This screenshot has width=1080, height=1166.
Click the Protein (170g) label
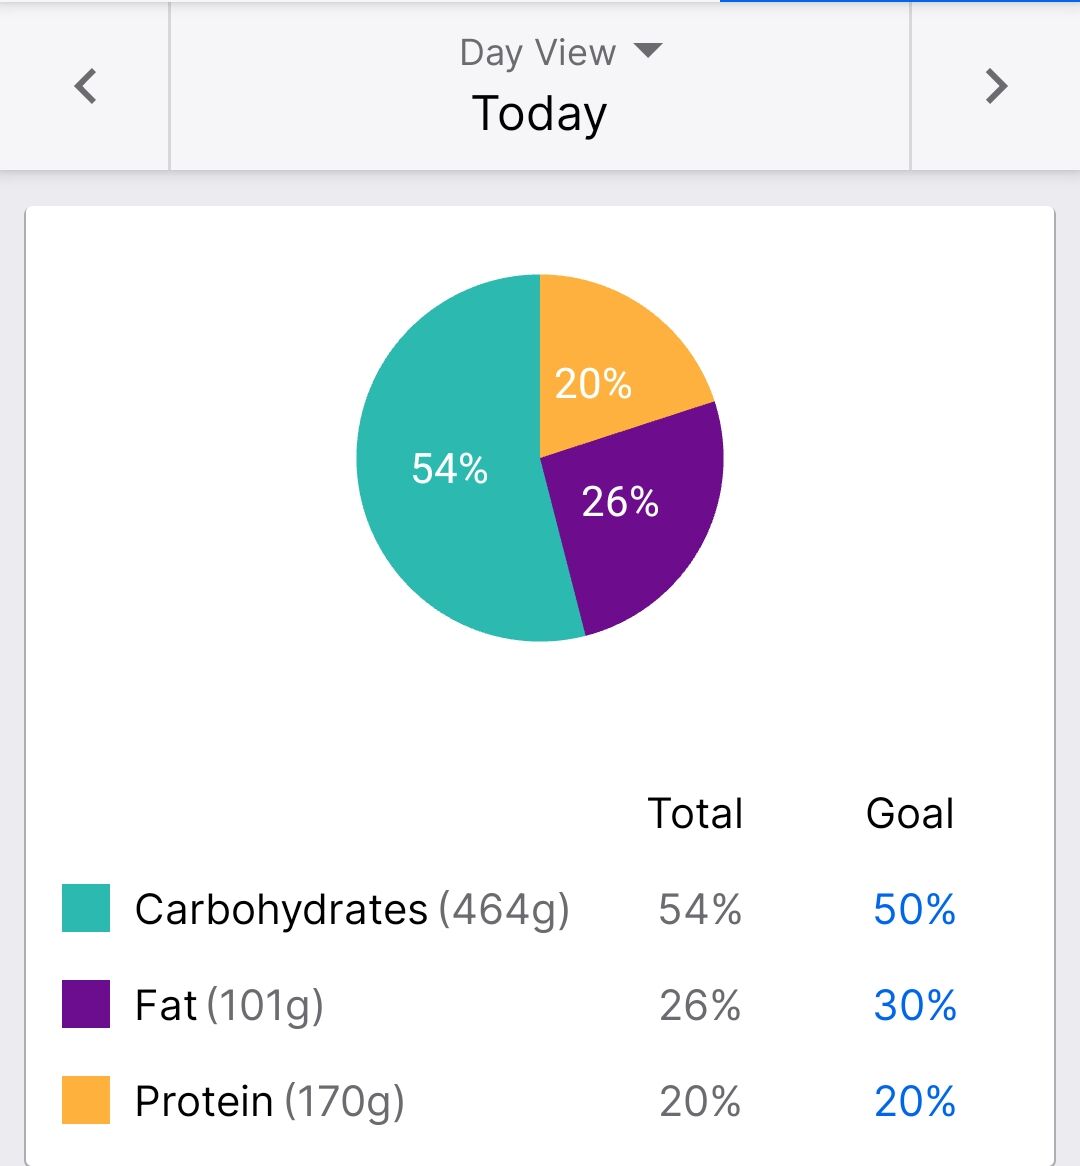click(269, 1101)
